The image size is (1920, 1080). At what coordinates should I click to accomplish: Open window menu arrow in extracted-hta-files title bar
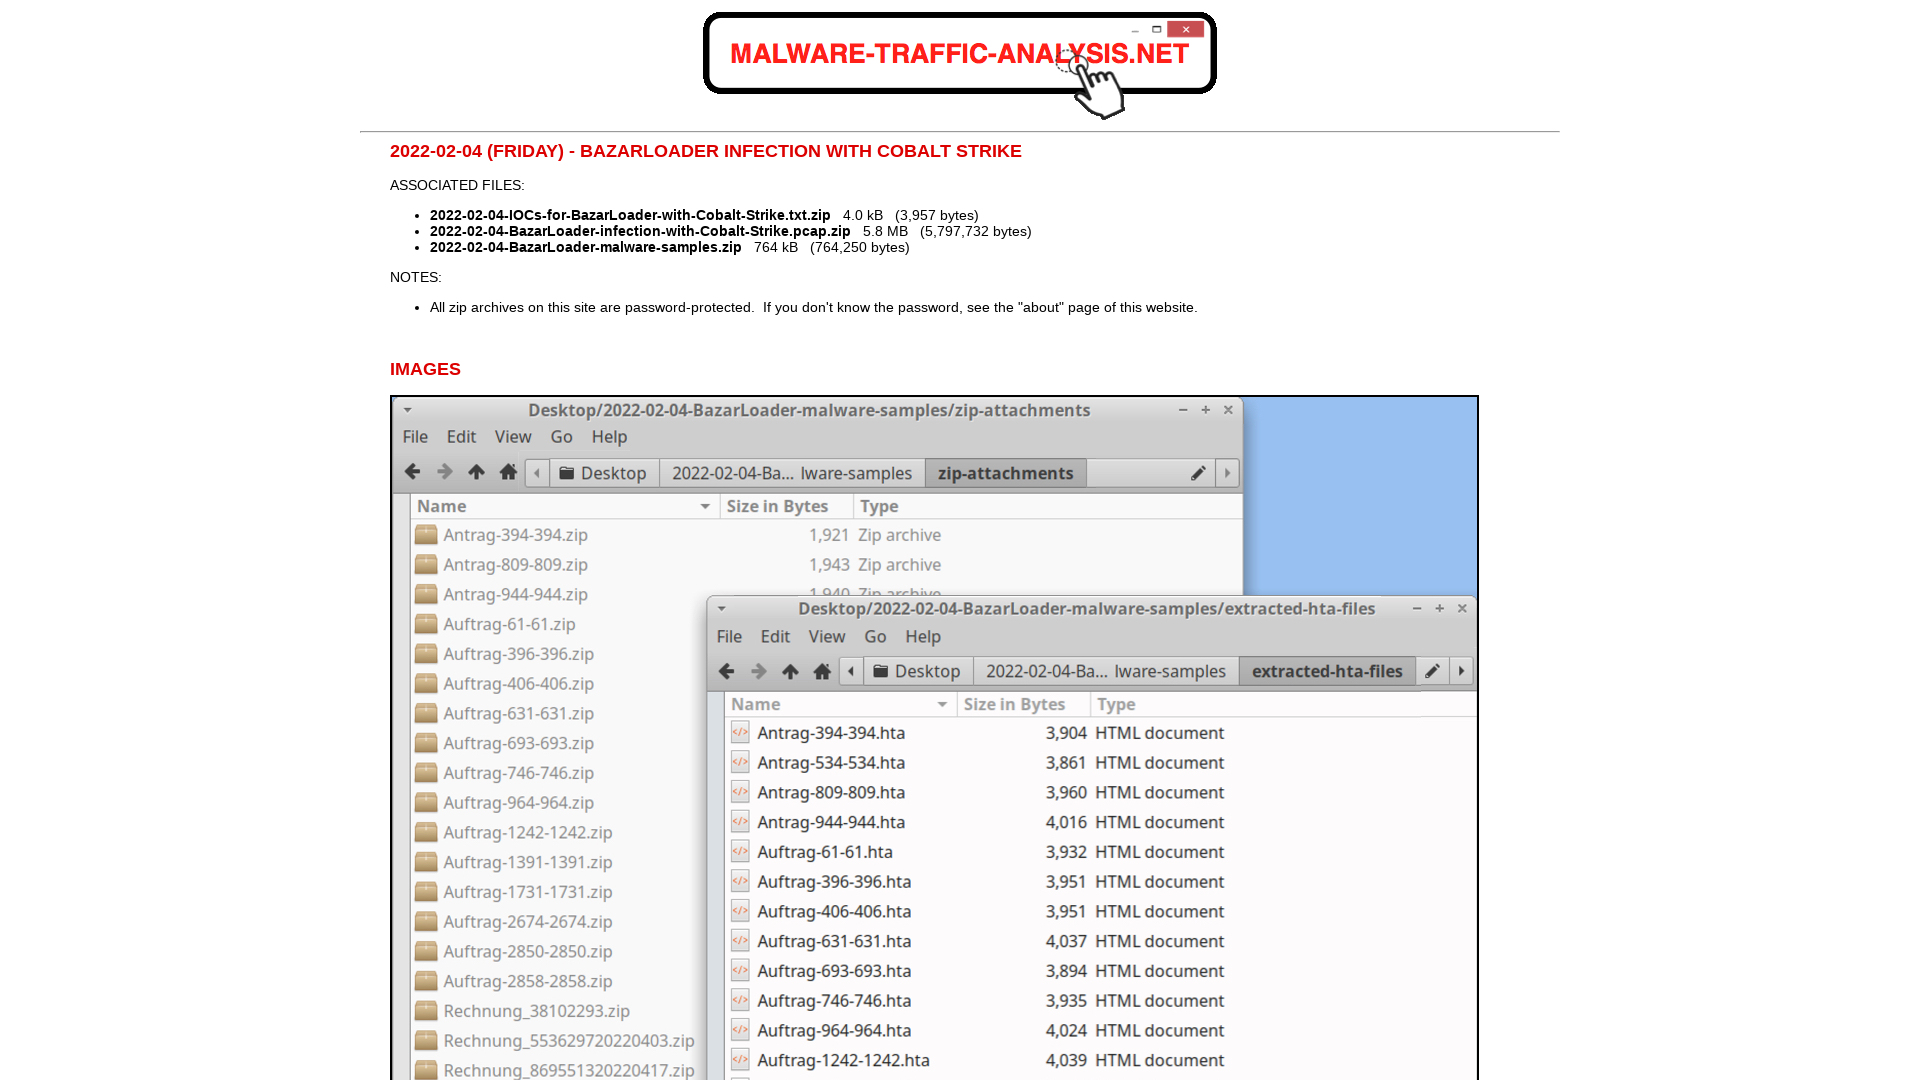721,608
